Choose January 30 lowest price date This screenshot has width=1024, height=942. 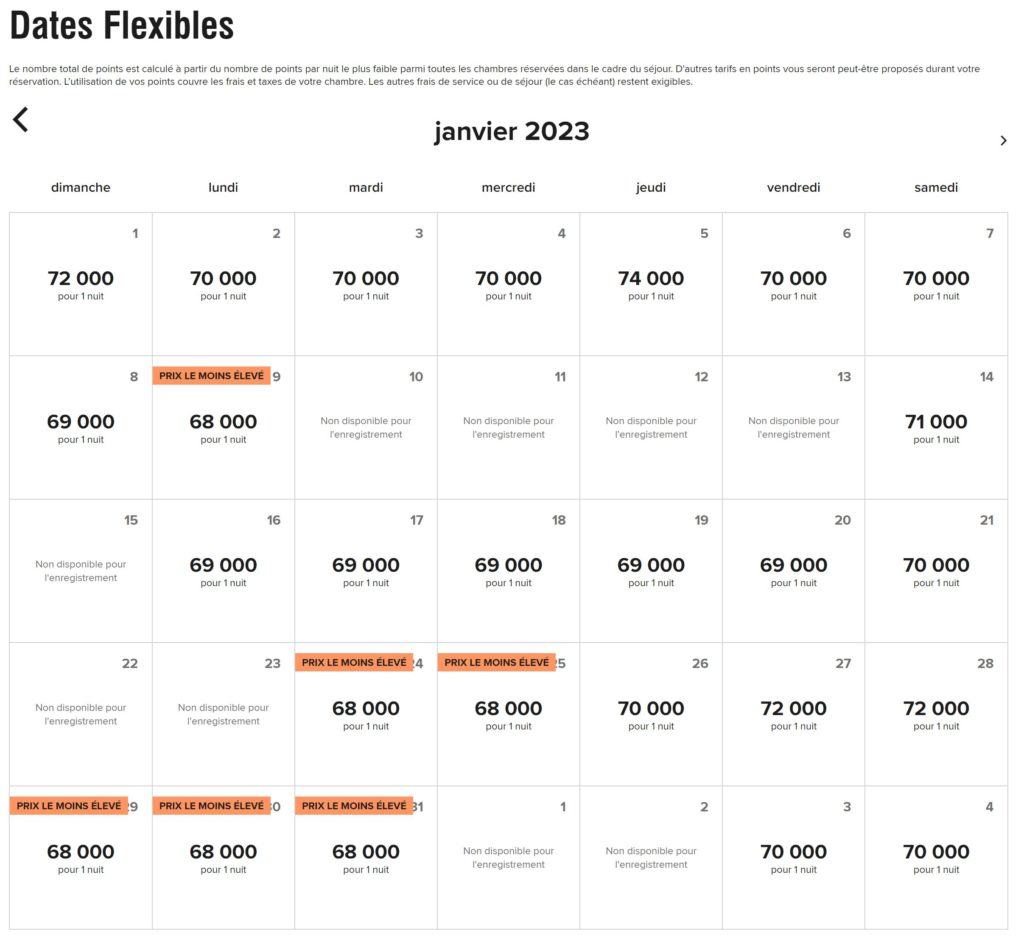pyautogui.click(x=223, y=857)
